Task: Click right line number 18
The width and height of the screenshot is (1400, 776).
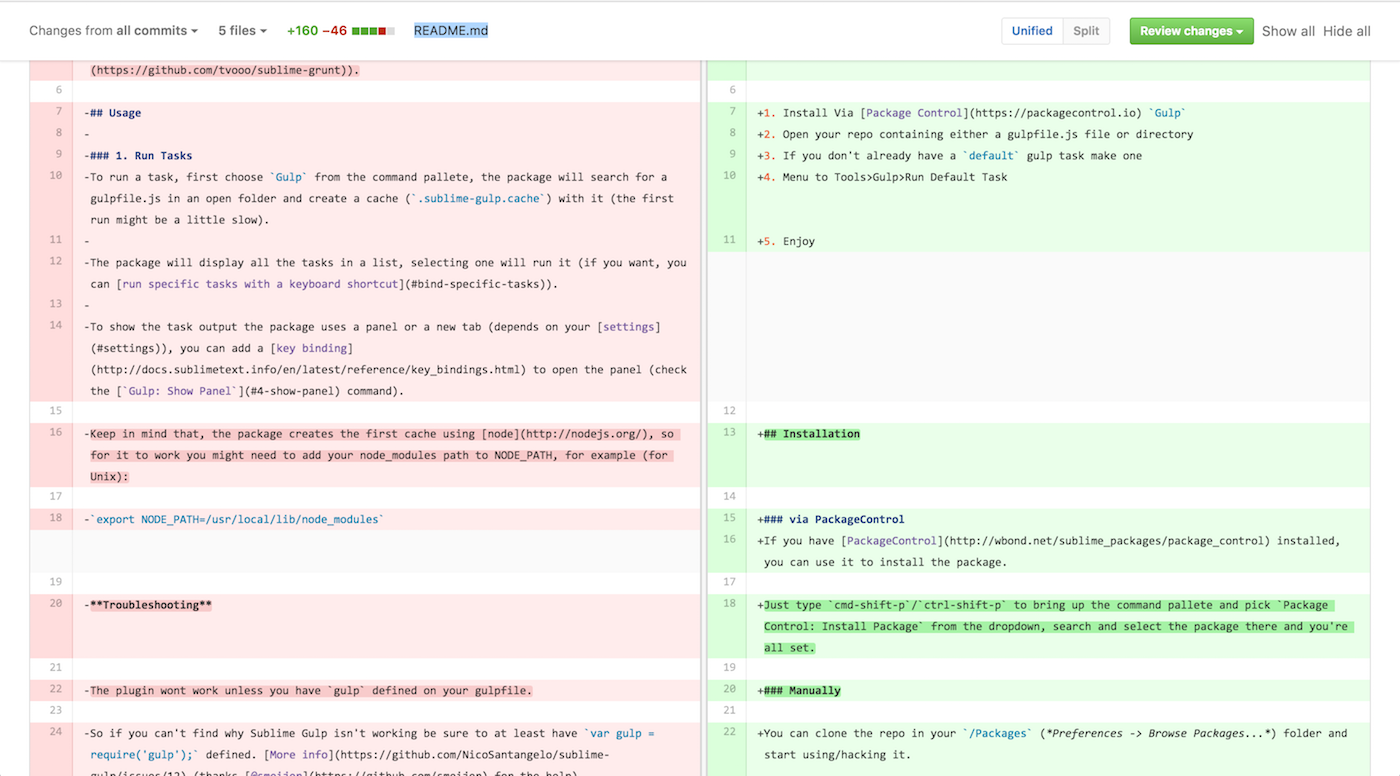Action: coord(730,604)
